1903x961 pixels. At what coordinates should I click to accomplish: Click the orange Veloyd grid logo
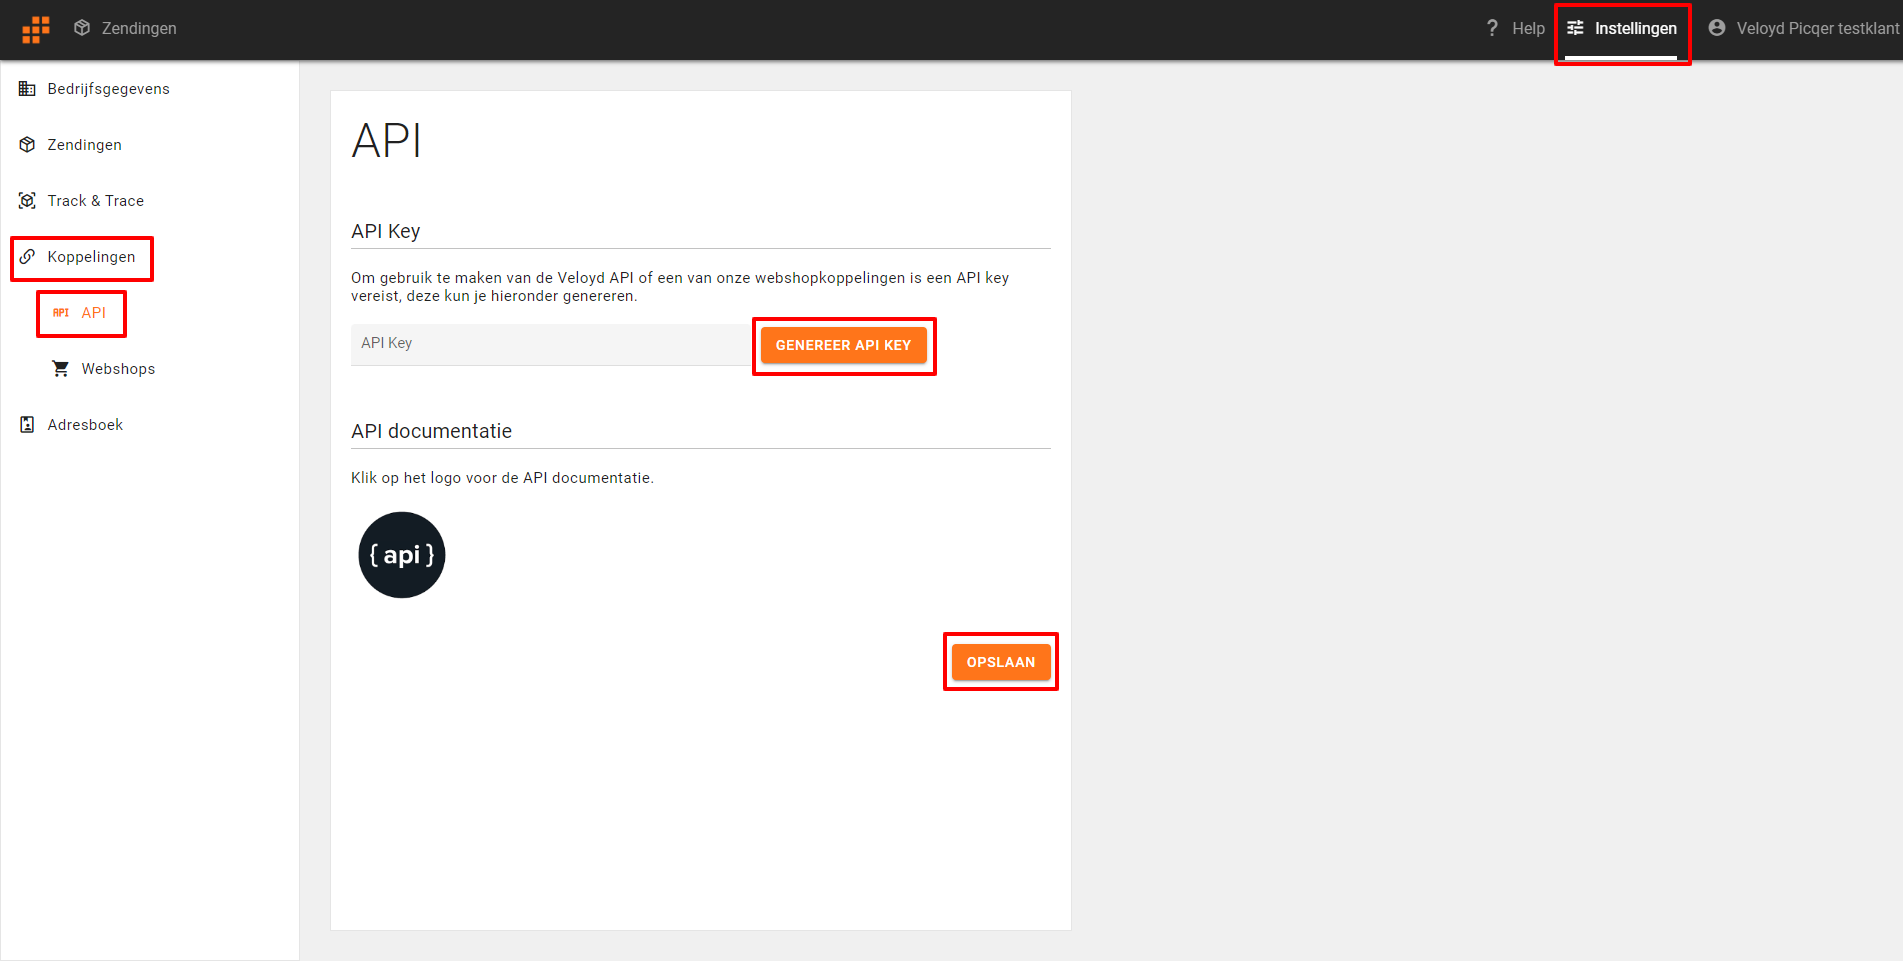36,29
